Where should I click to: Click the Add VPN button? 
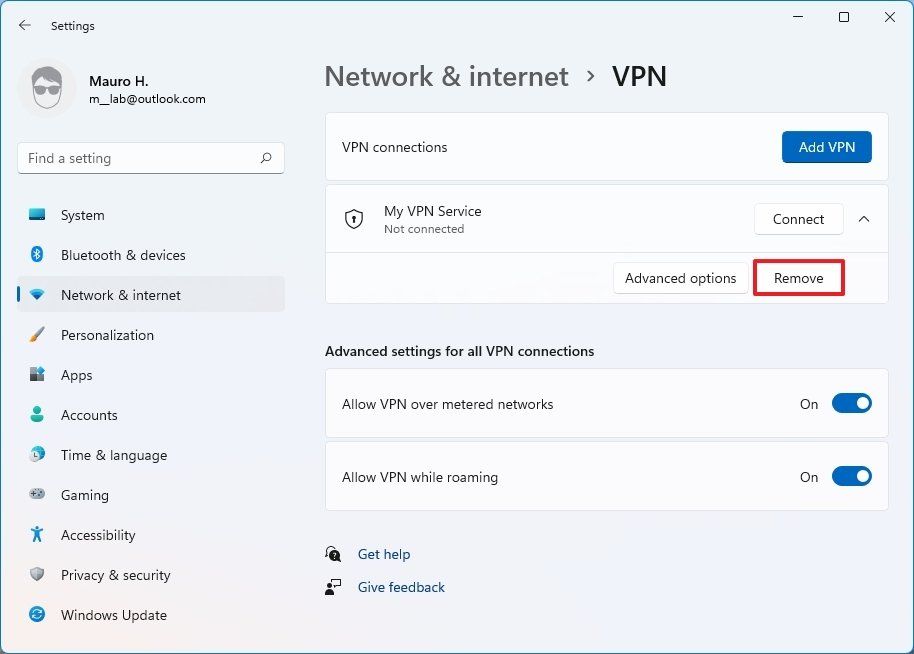[826, 146]
